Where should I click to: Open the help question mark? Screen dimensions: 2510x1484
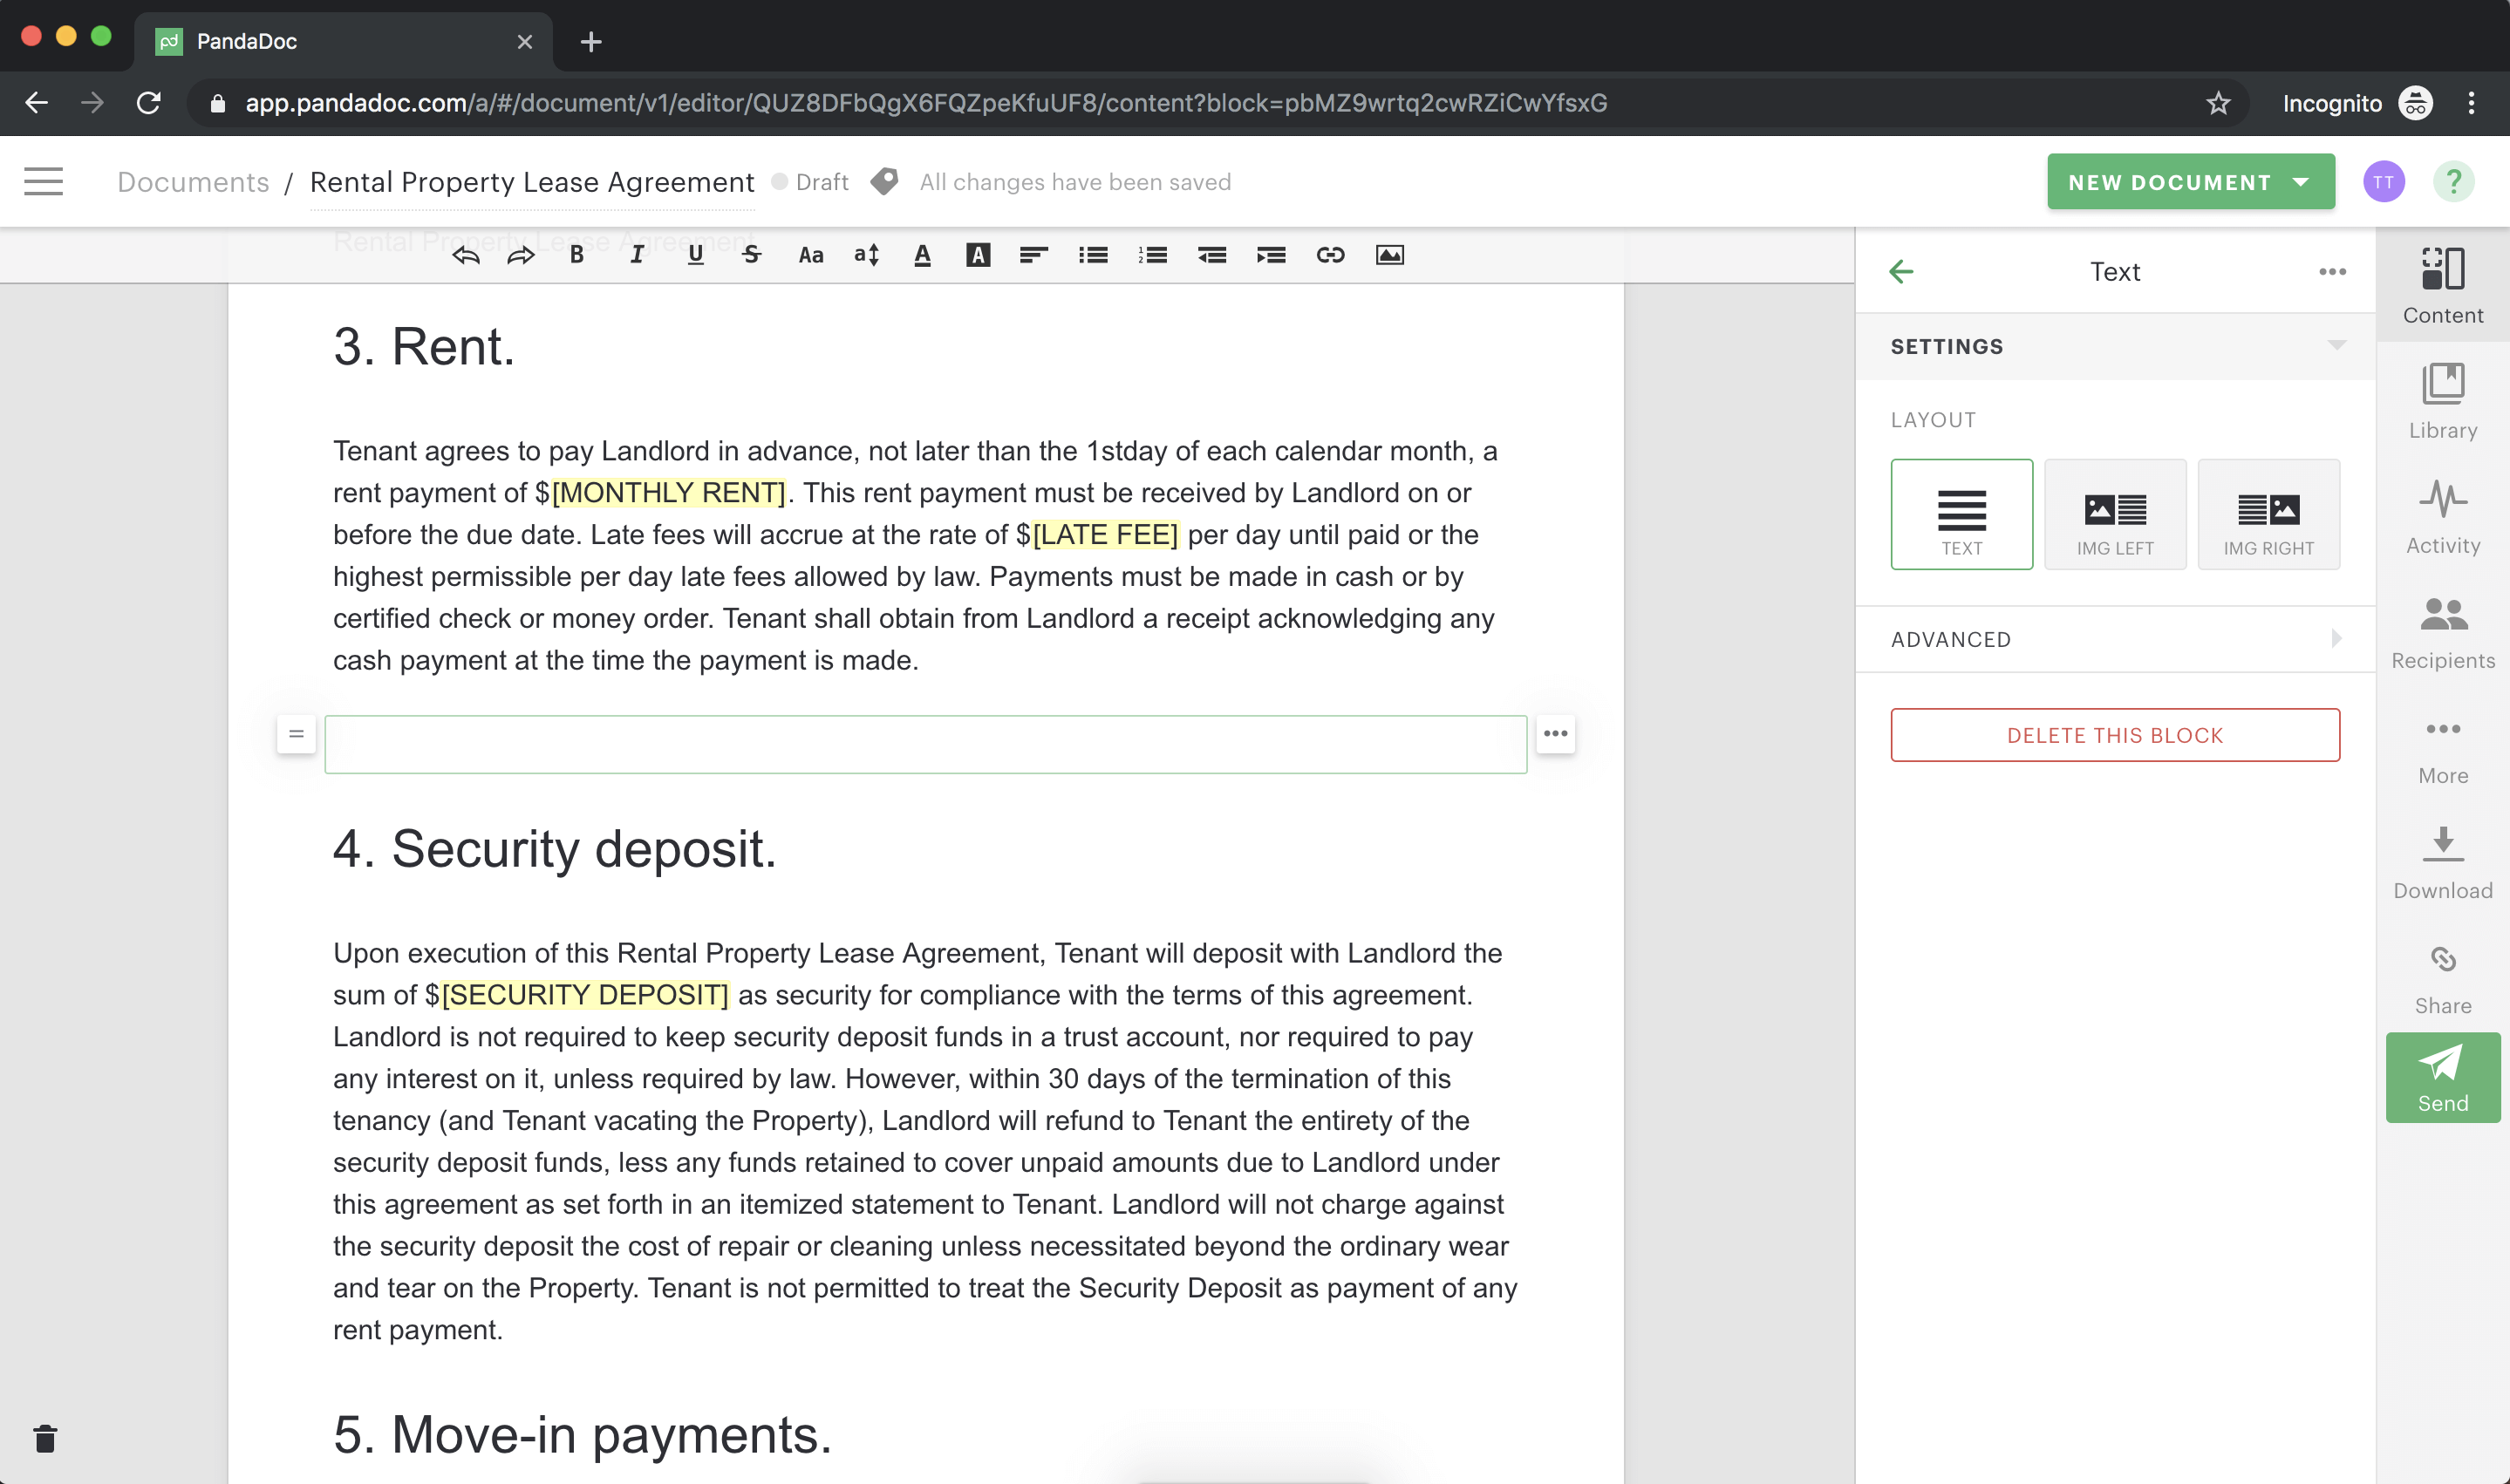[2453, 182]
